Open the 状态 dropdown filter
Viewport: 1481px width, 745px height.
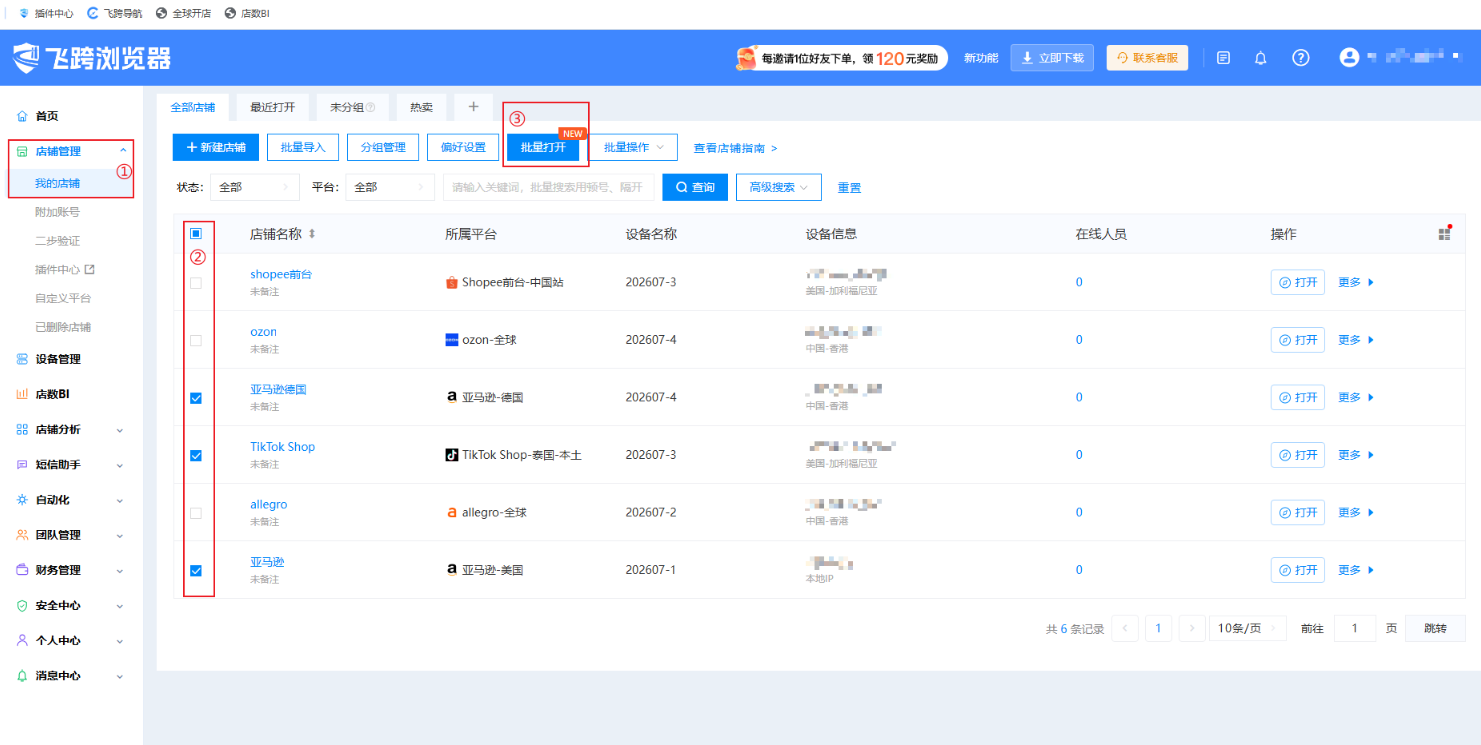255,187
